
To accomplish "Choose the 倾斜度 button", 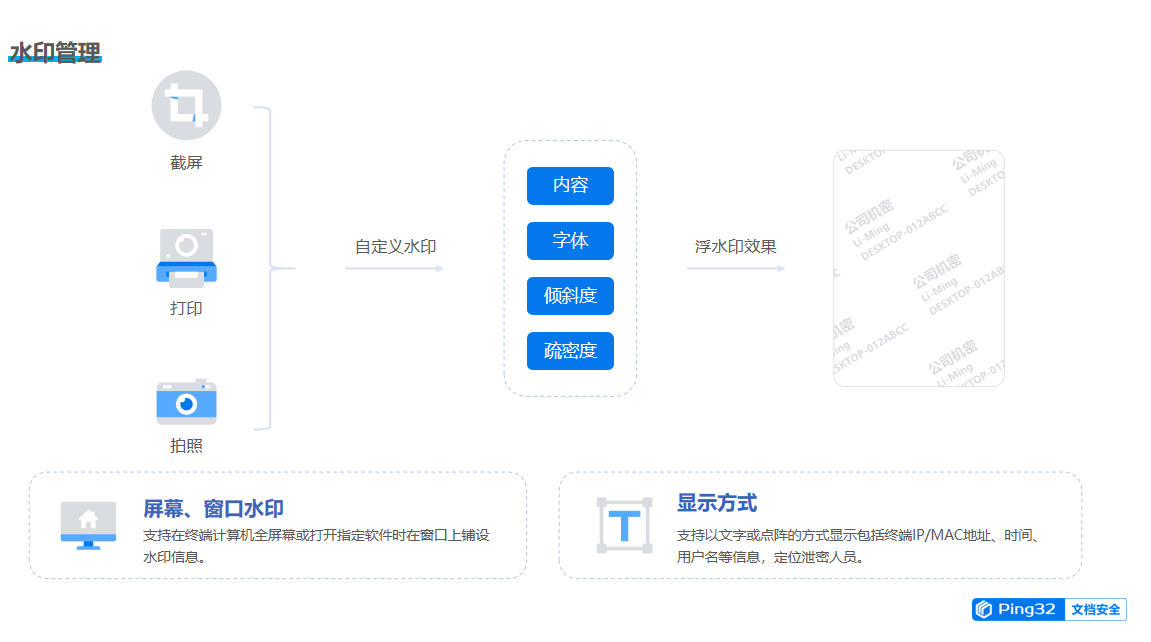I will [570, 296].
